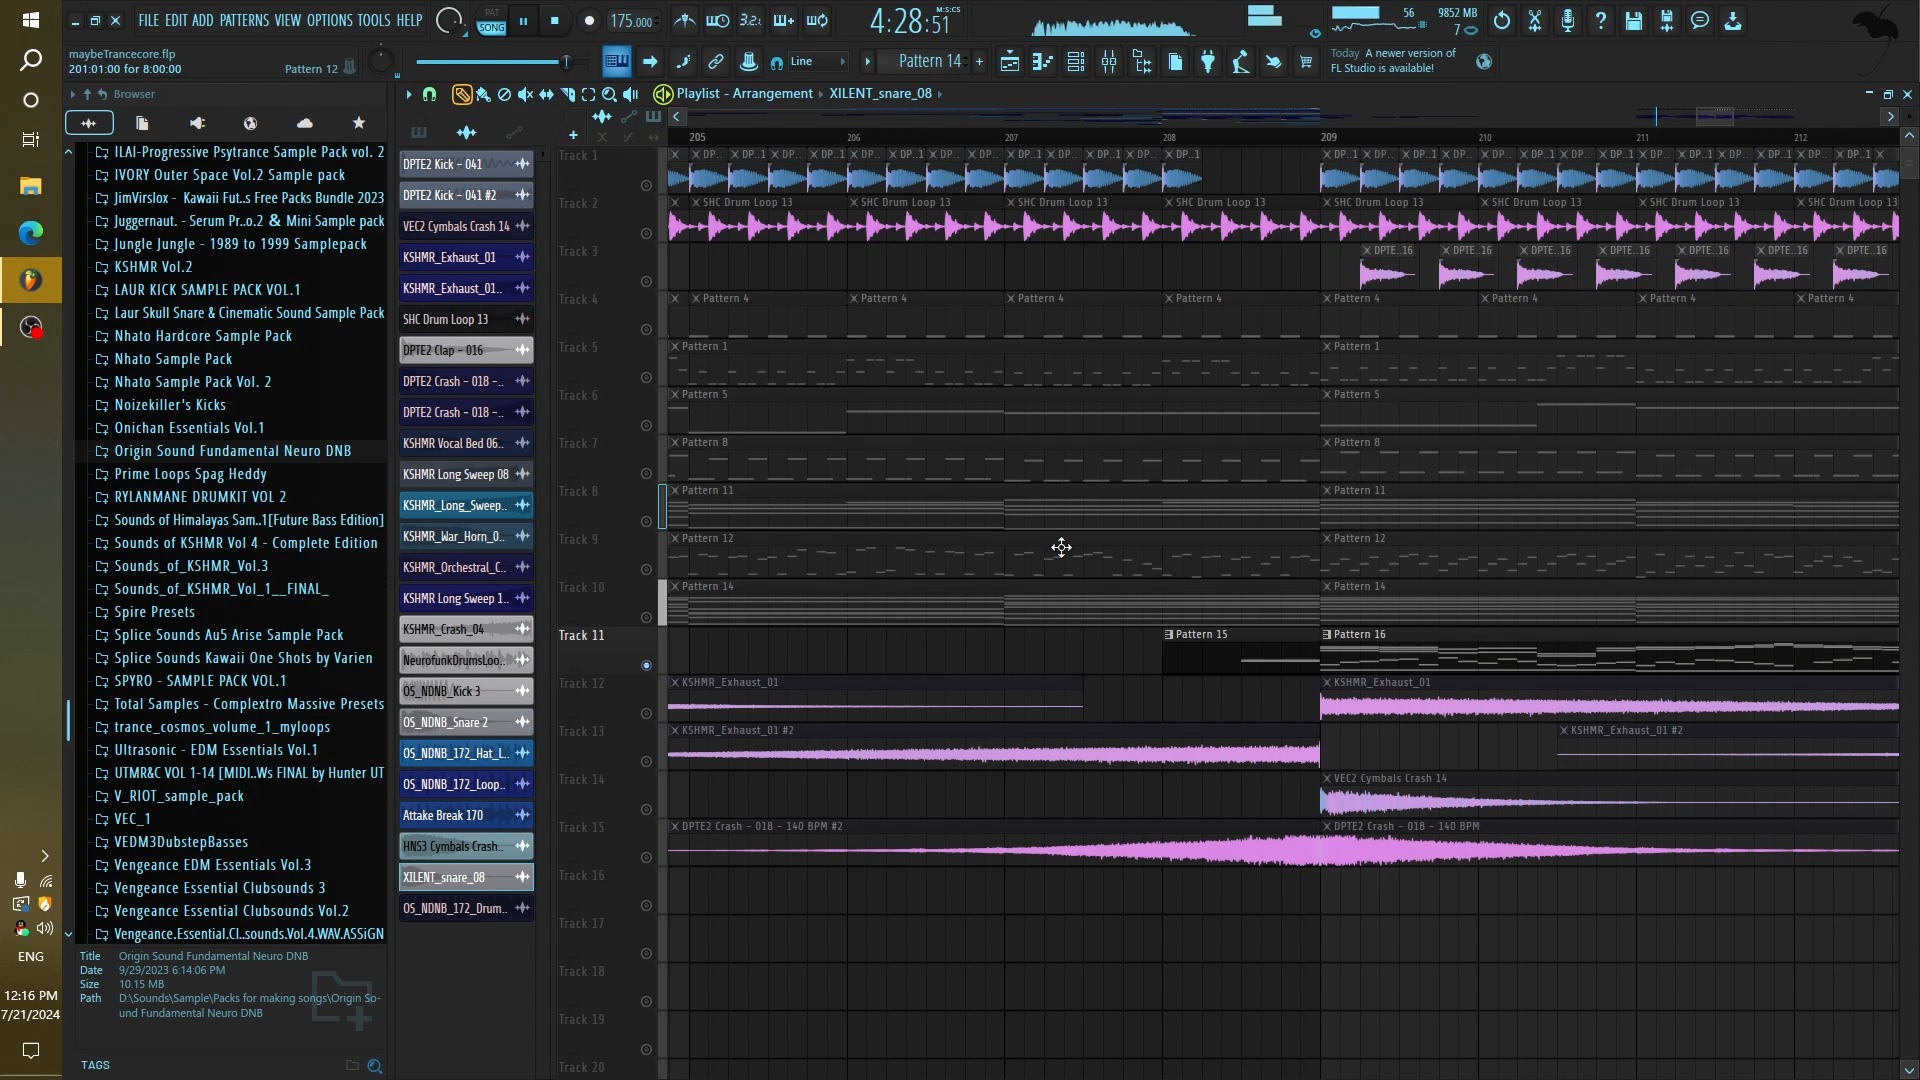The height and width of the screenshot is (1080, 1920).
Task: Toggle mute dot for Track 17
Action: point(646,954)
